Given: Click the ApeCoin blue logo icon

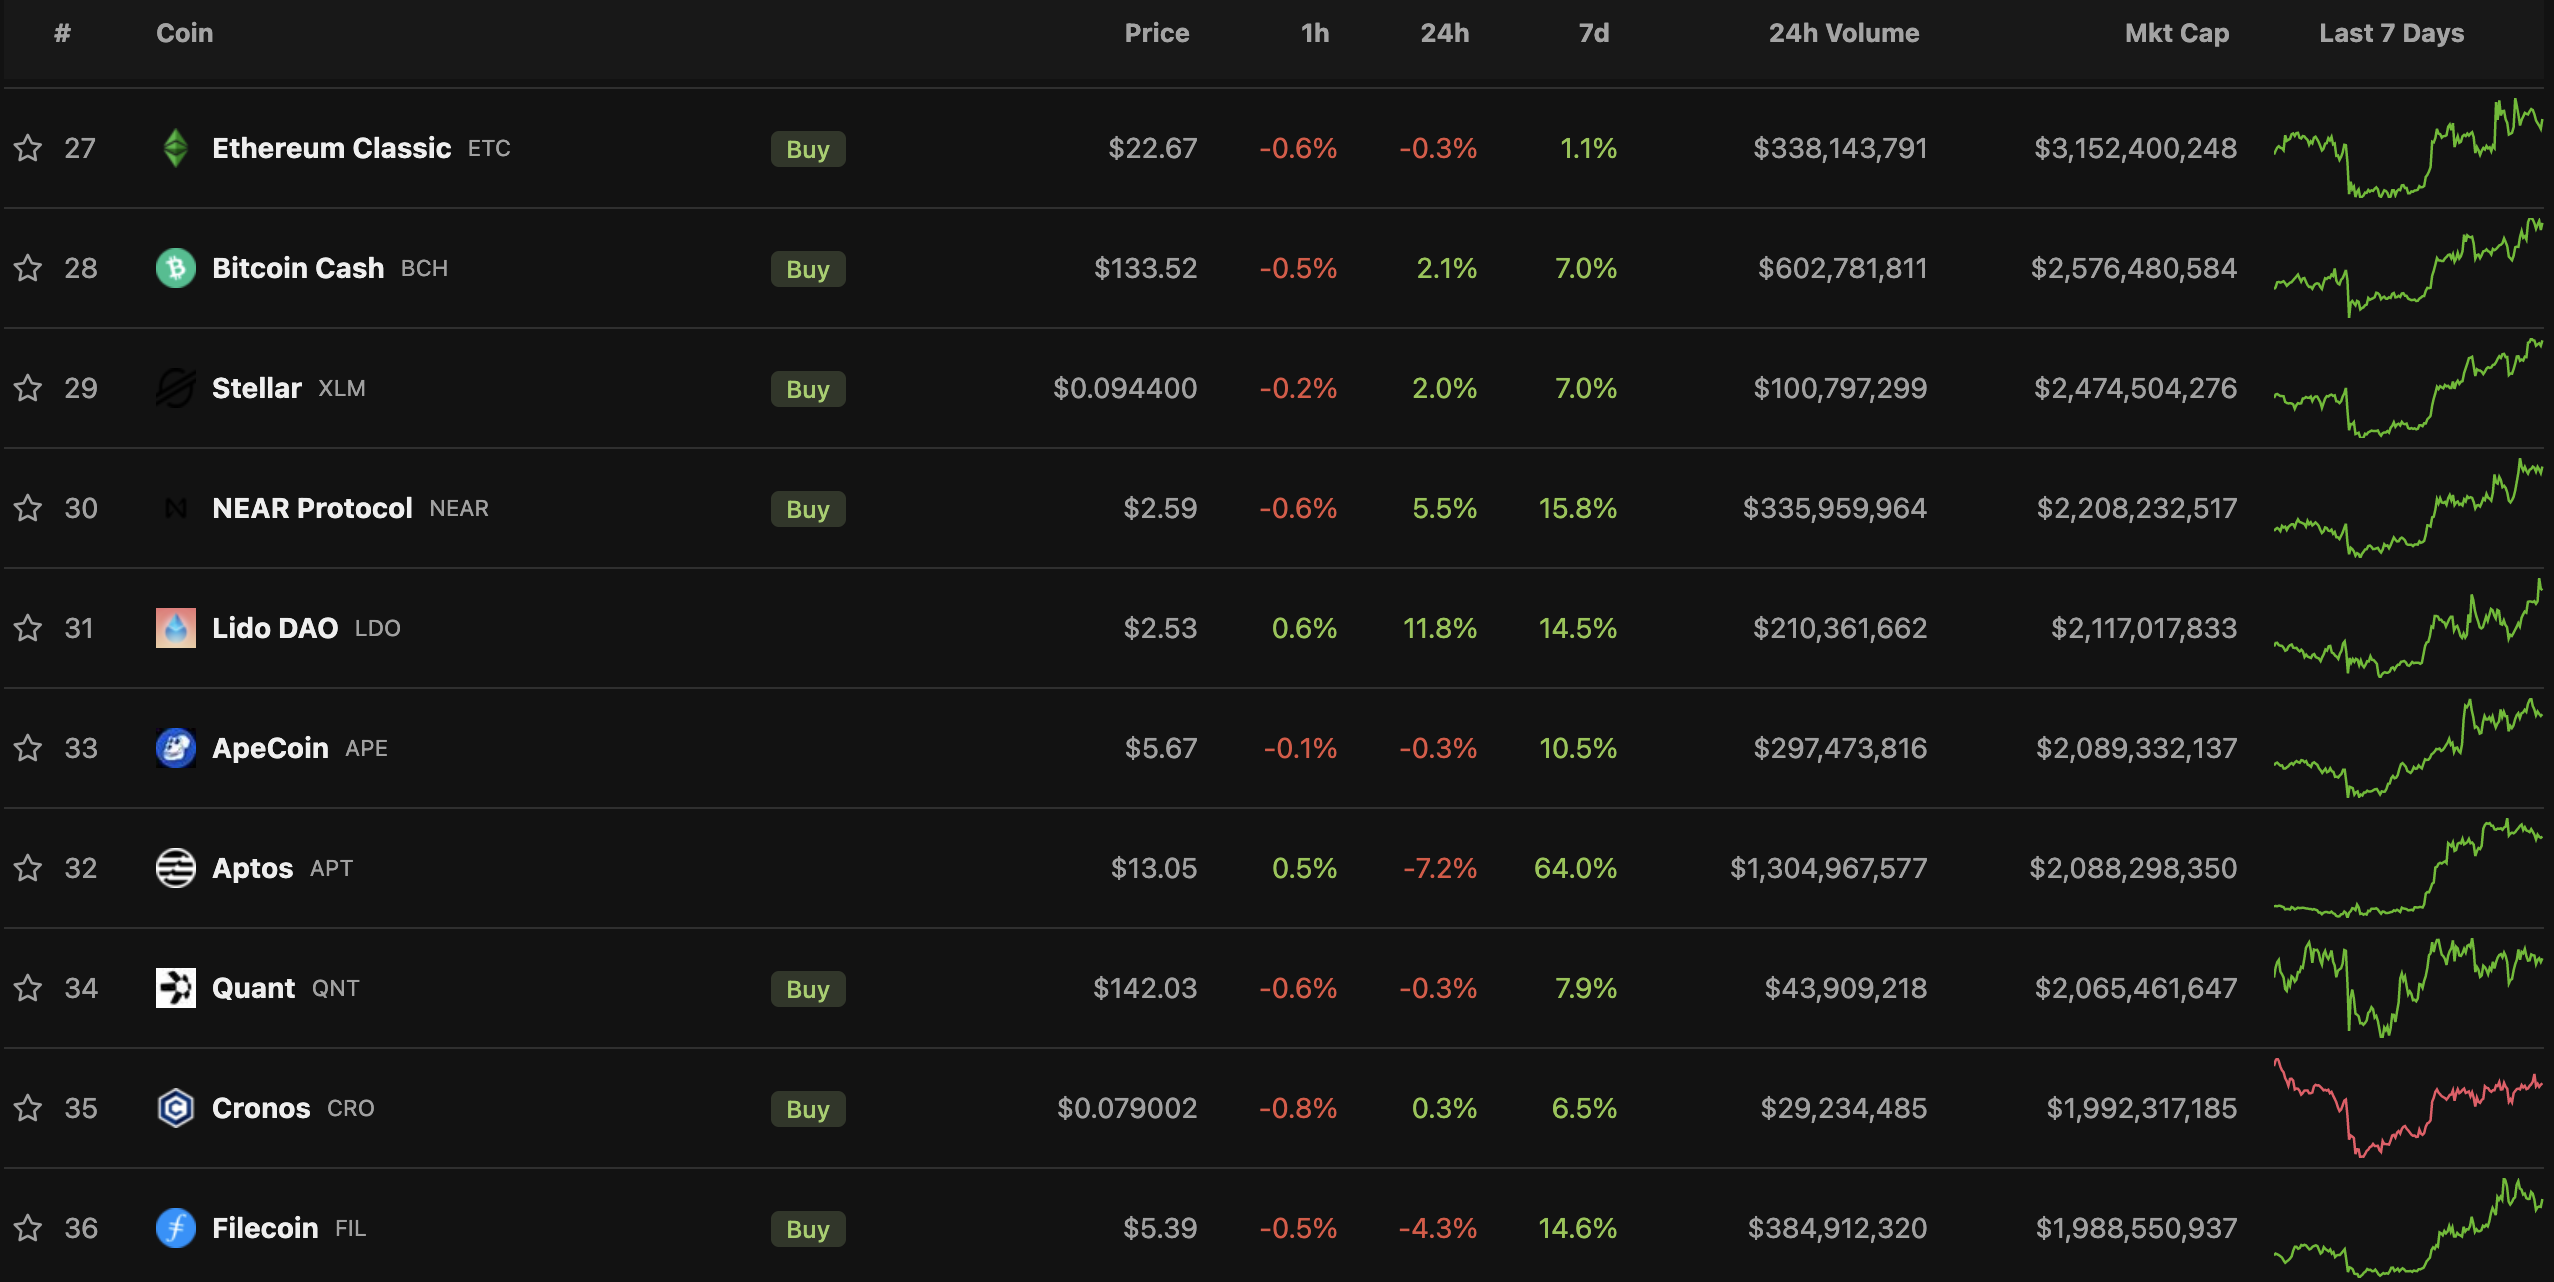Looking at the screenshot, I should pyautogui.click(x=175, y=748).
